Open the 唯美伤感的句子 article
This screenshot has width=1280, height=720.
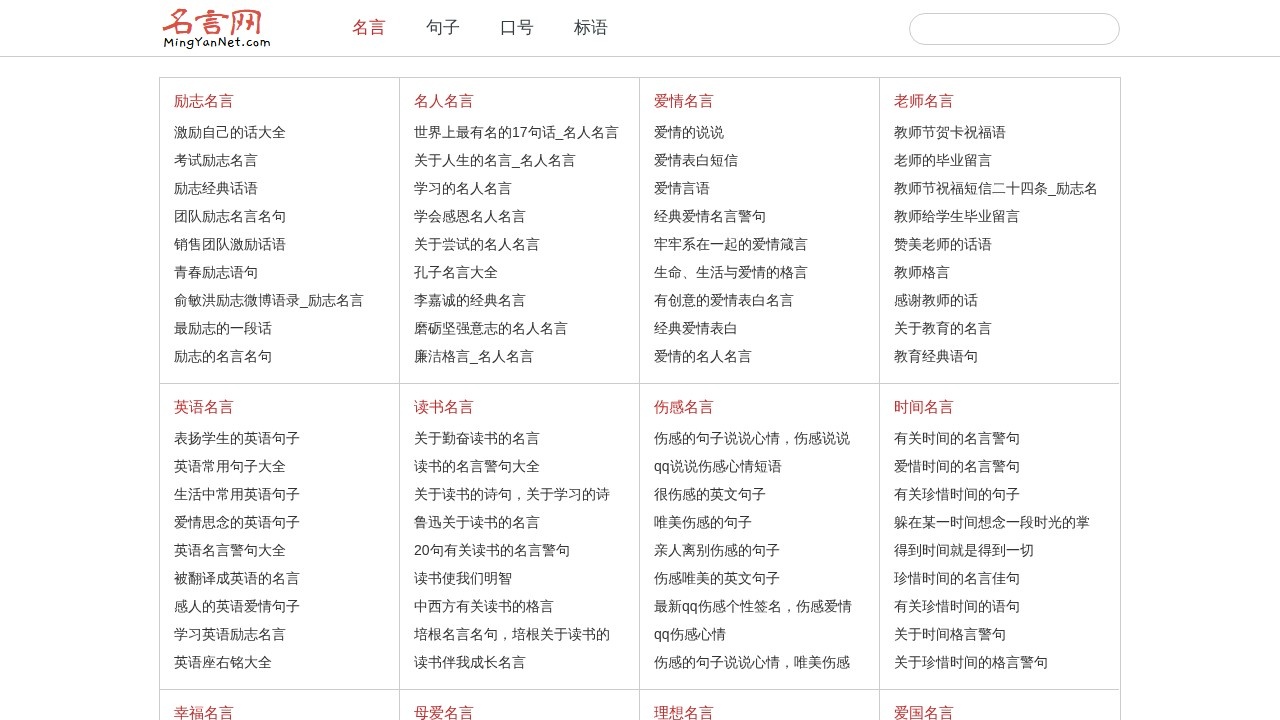click(704, 522)
